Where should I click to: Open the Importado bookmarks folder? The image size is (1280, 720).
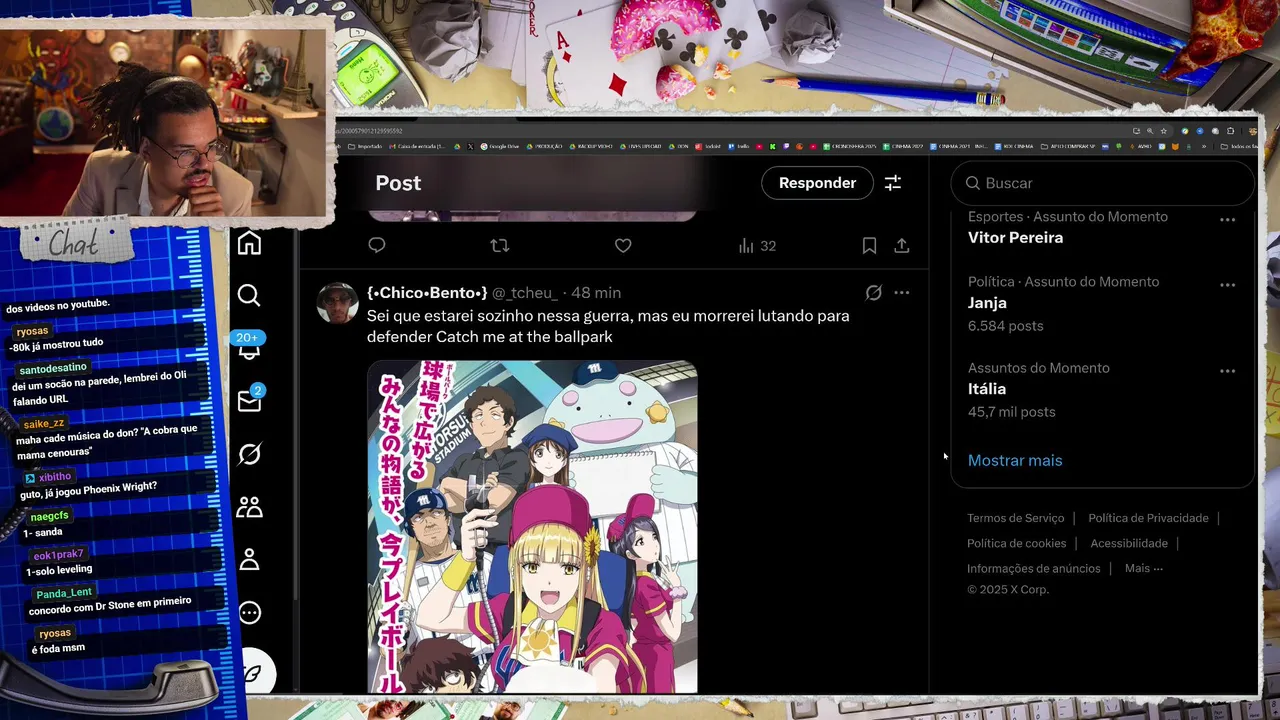[365, 146]
